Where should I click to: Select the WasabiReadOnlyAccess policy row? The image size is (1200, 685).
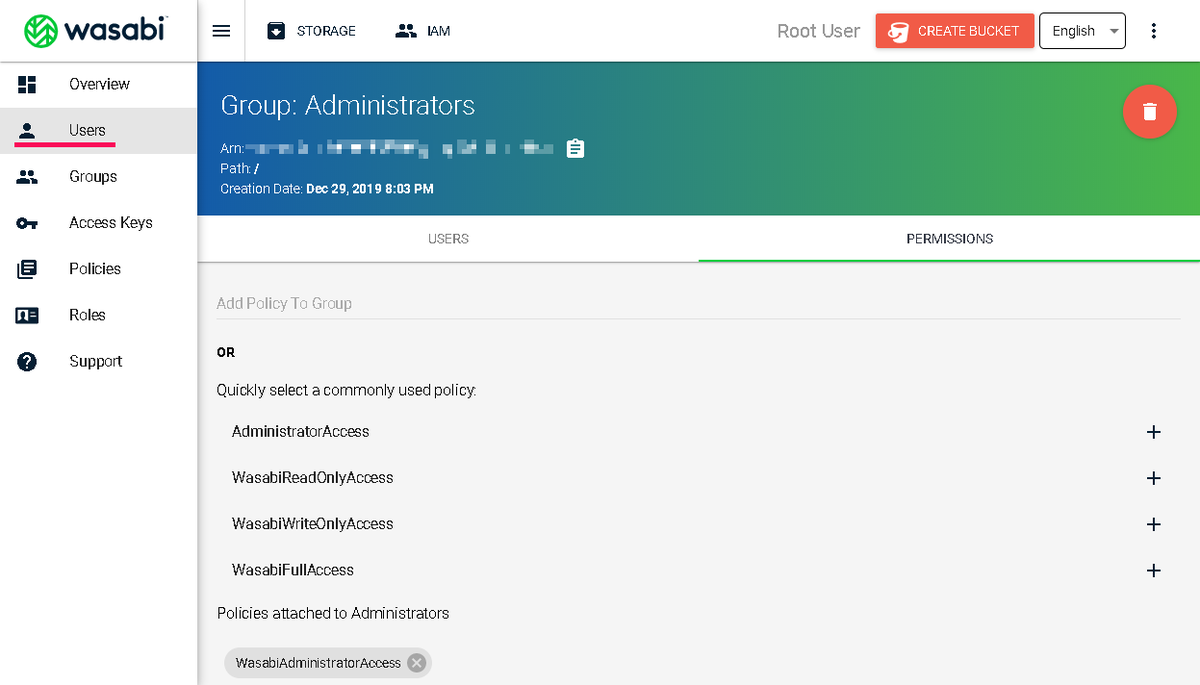[x=699, y=478]
